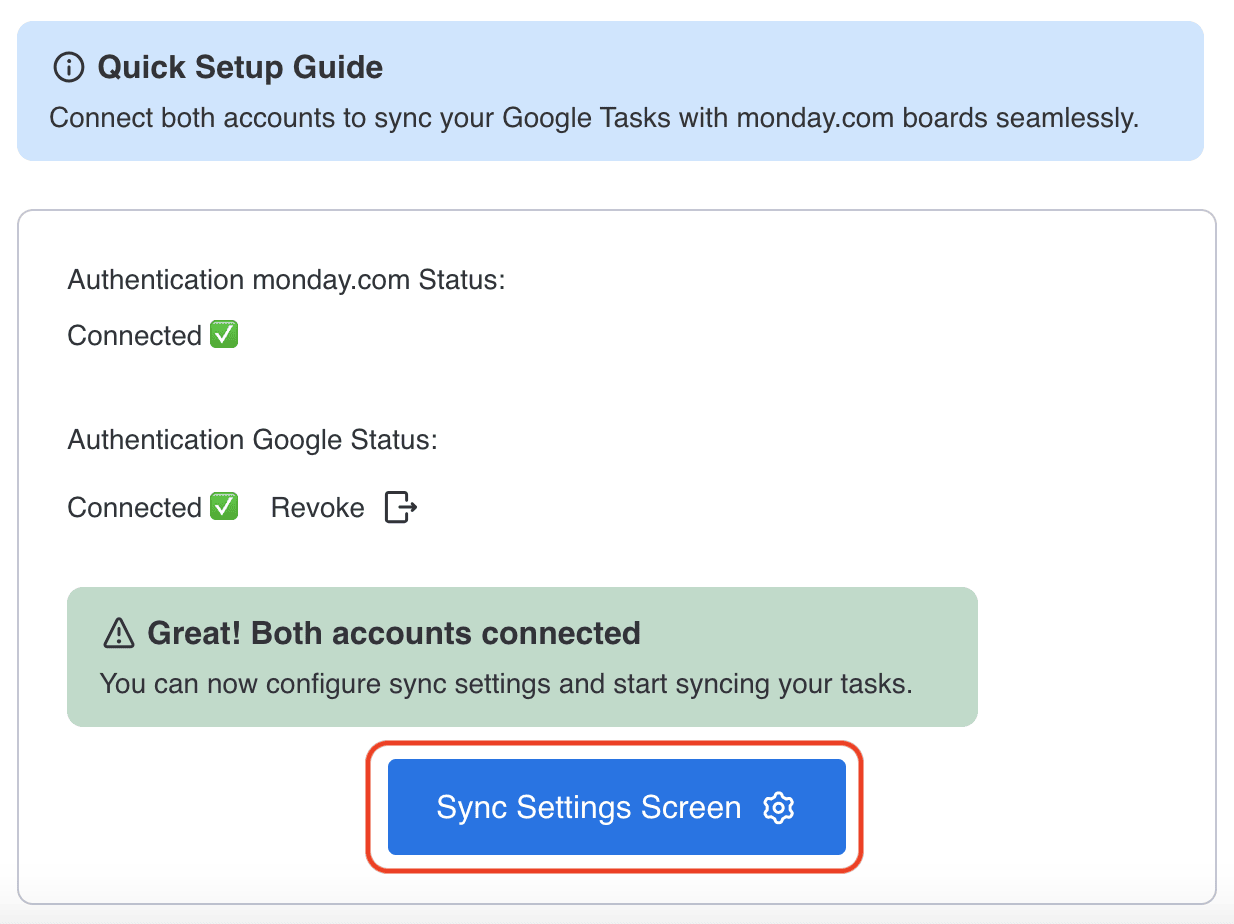Select the "Quick Setup Guide" heading
1234x924 pixels.
[240, 68]
